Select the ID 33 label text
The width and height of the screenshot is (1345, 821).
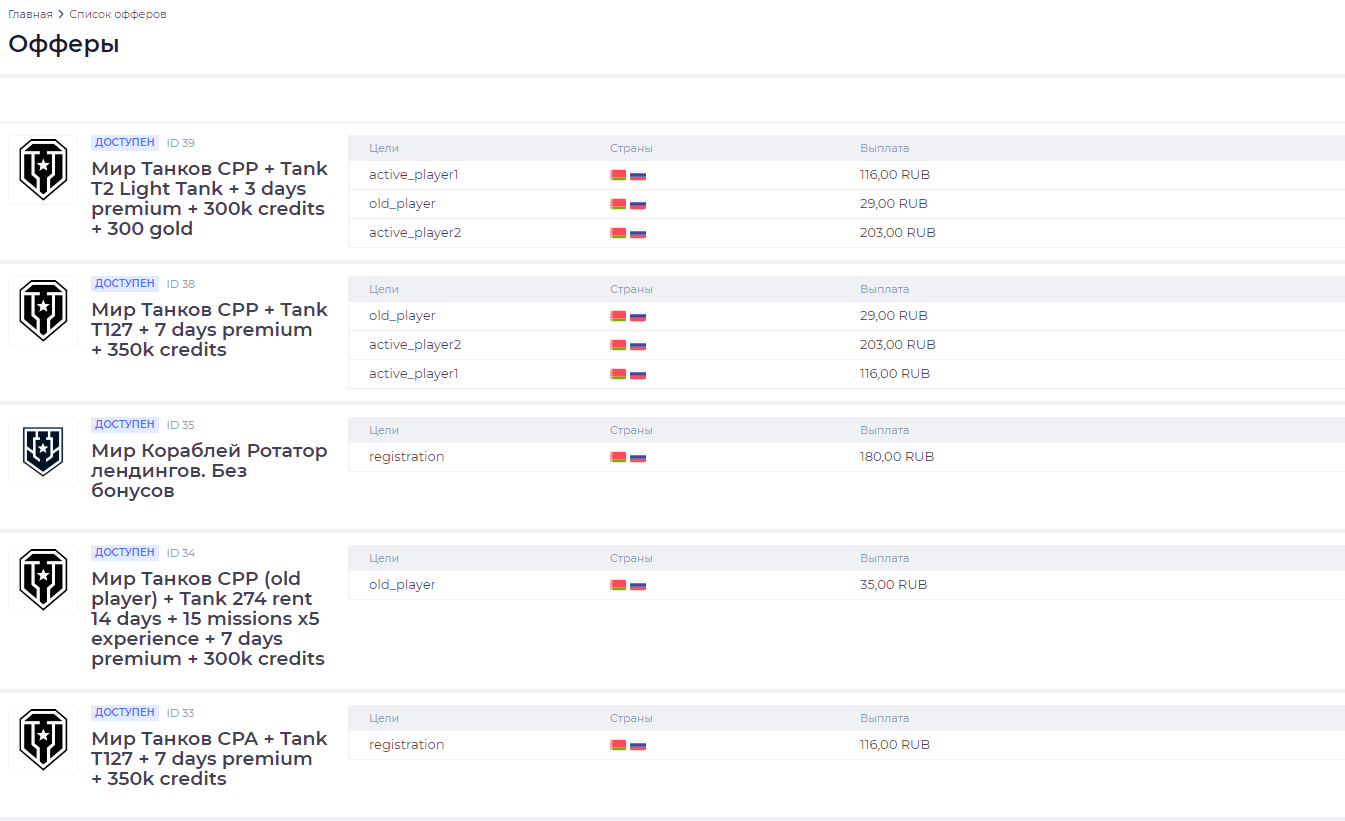[181, 713]
